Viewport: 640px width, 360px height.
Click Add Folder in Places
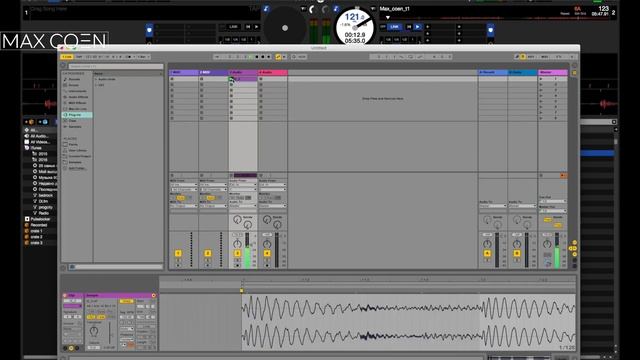(x=77, y=168)
